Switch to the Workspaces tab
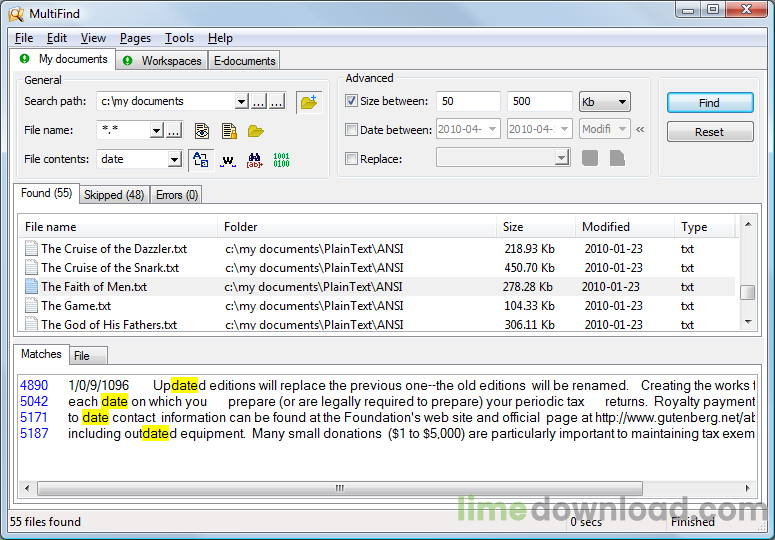Image resolution: width=775 pixels, height=540 pixels. point(162,61)
